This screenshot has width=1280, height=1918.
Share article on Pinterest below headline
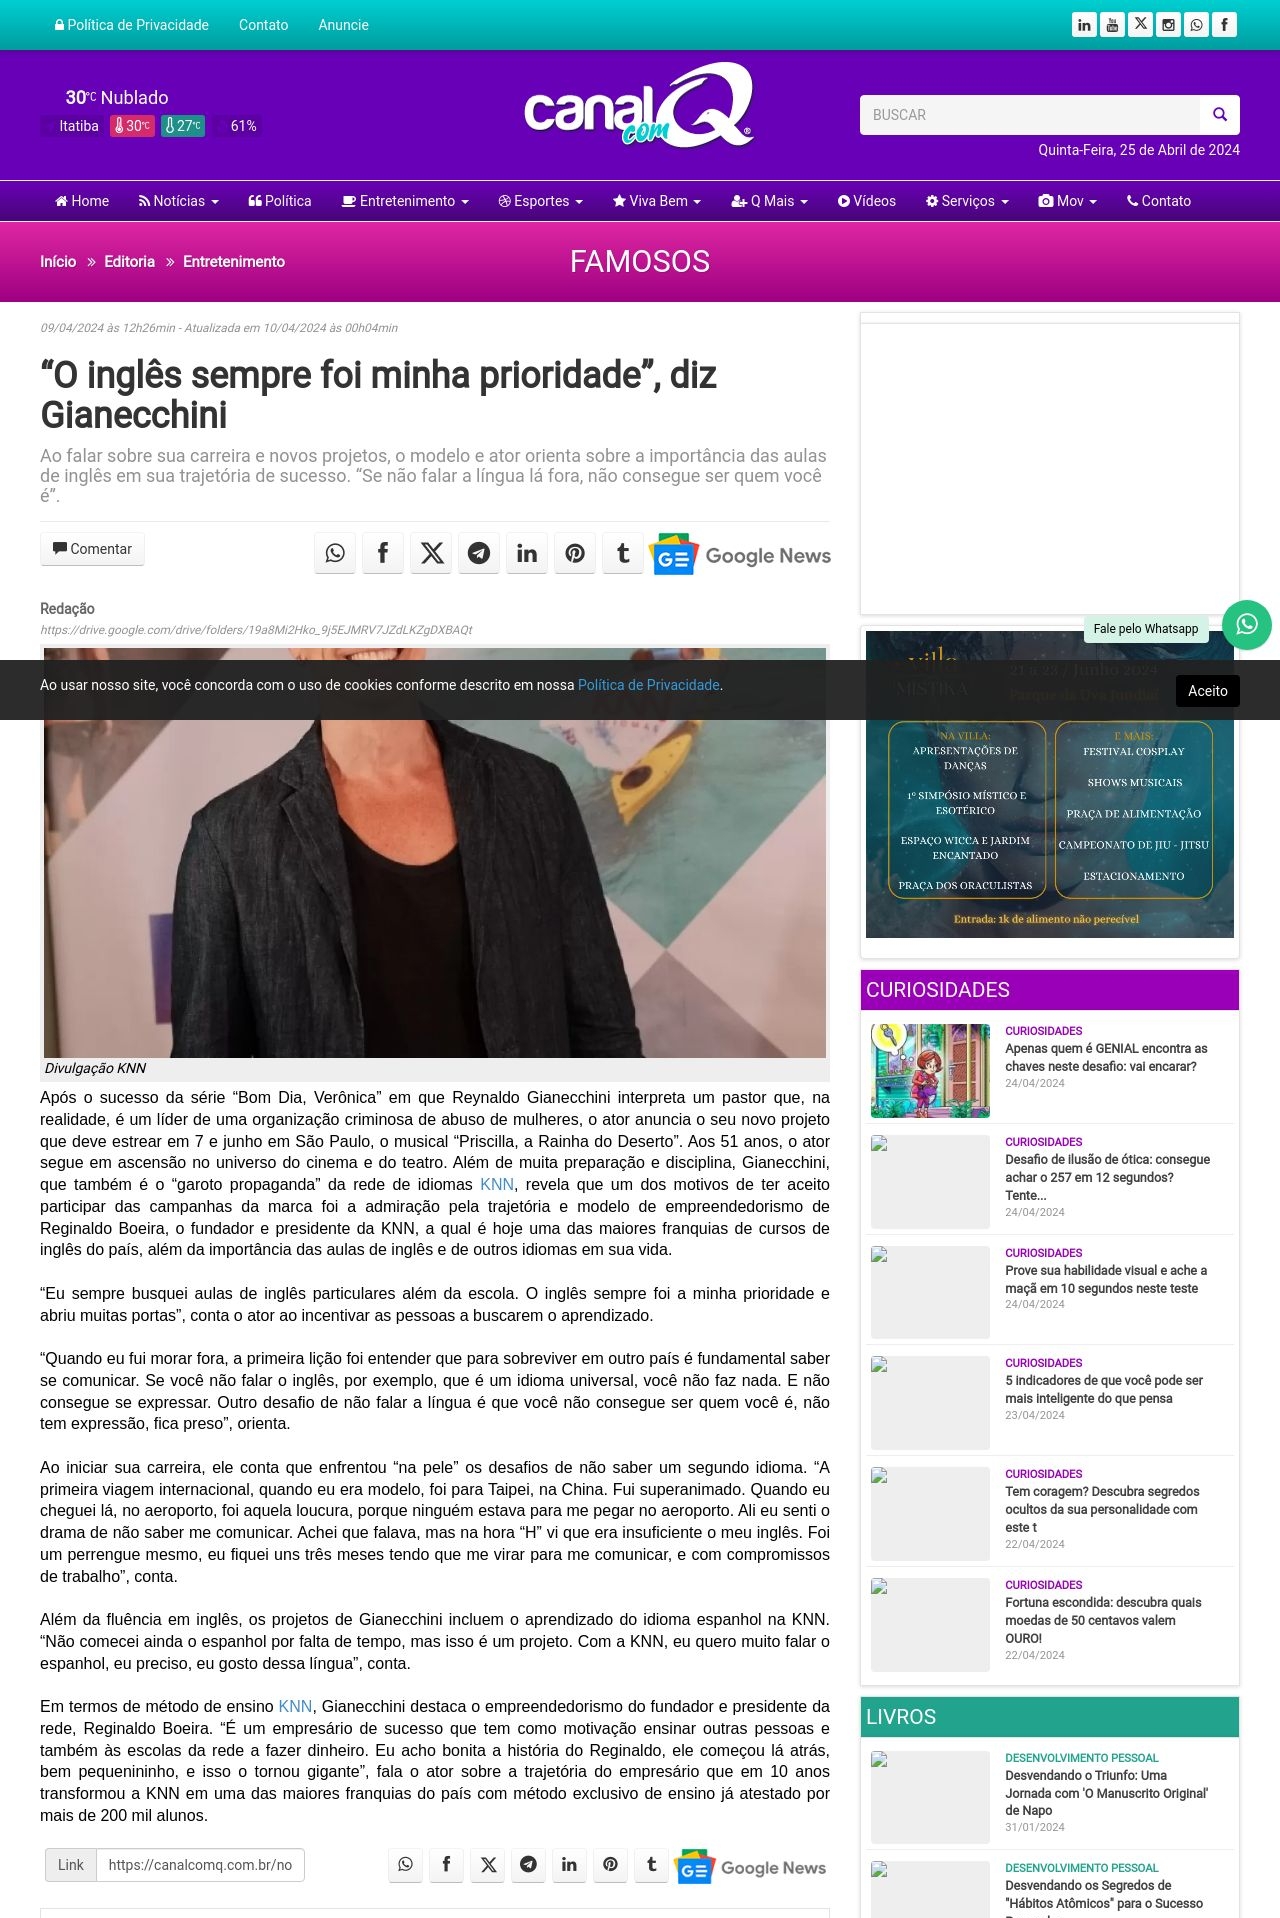click(575, 553)
